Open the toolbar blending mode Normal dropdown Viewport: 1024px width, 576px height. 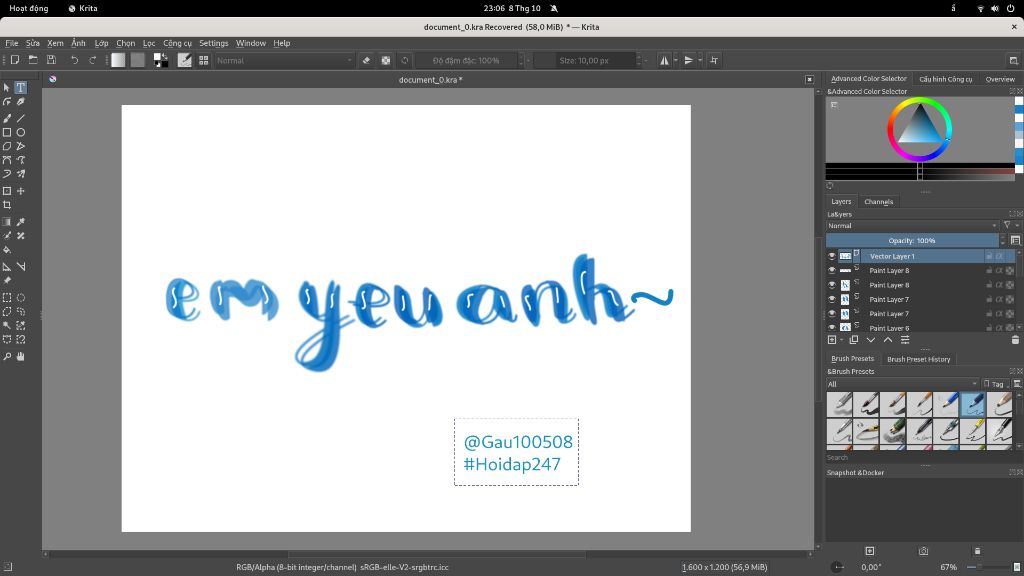pos(285,60)
